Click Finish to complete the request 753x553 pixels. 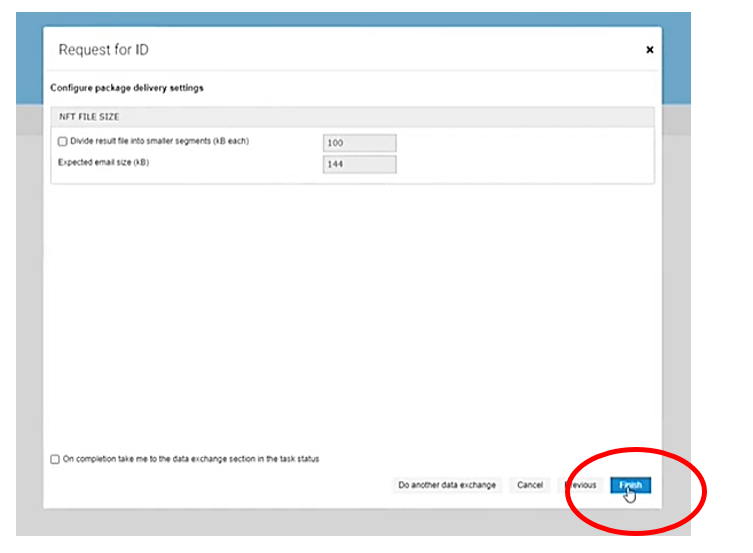point(630,485)
